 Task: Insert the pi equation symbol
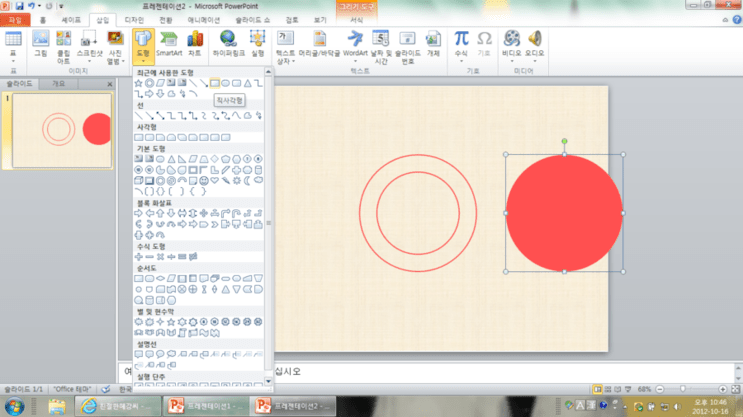pos(461,46)
